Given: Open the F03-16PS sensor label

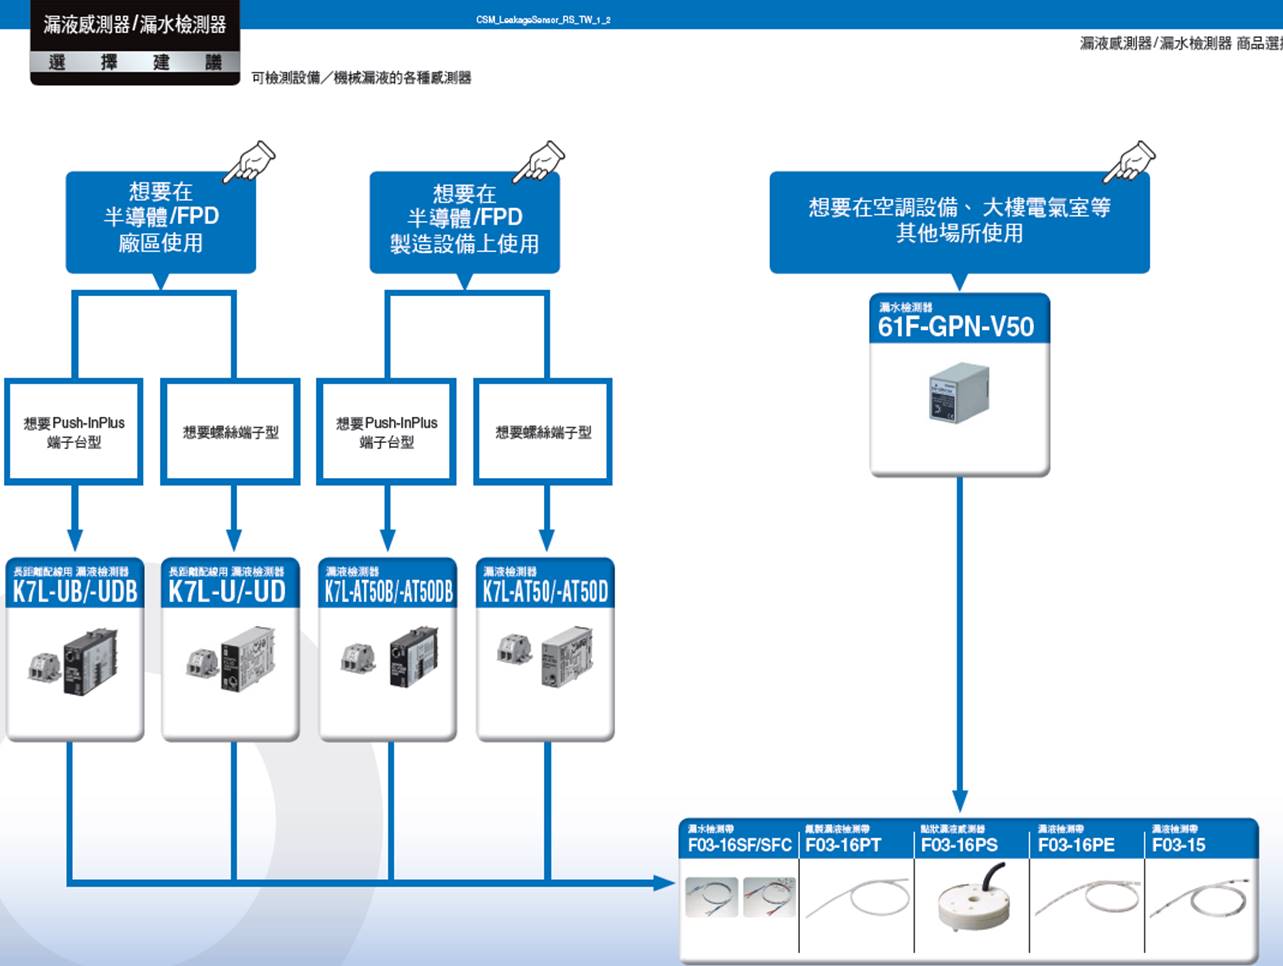Looking at the screenshot, I should tap(959, 845).
